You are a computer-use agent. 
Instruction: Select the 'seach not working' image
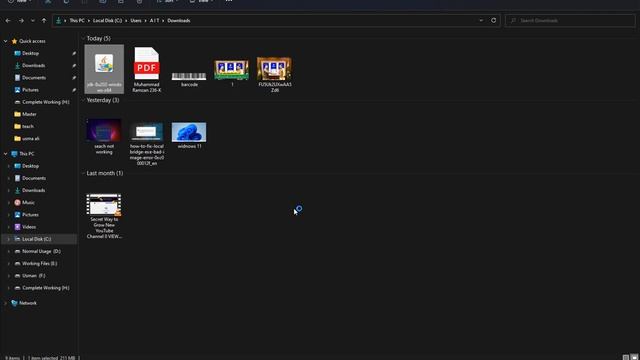point(104,136)
